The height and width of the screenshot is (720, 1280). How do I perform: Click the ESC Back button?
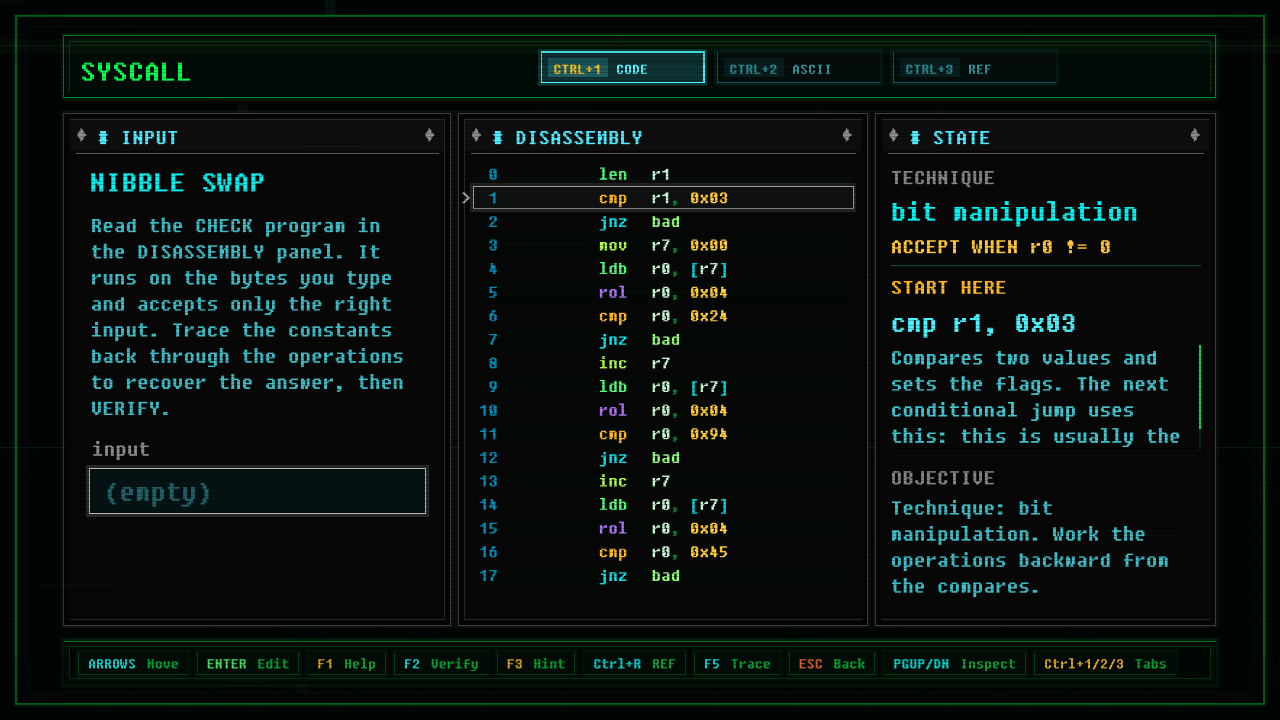click(831, 663)
